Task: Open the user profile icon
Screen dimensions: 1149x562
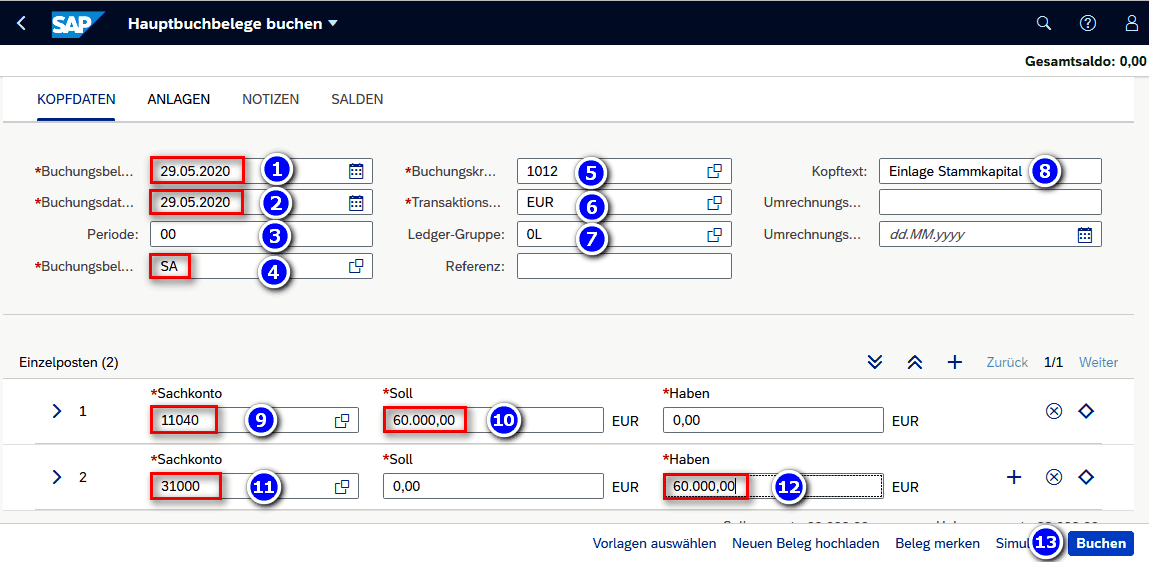Action: tap(1132, 23)
